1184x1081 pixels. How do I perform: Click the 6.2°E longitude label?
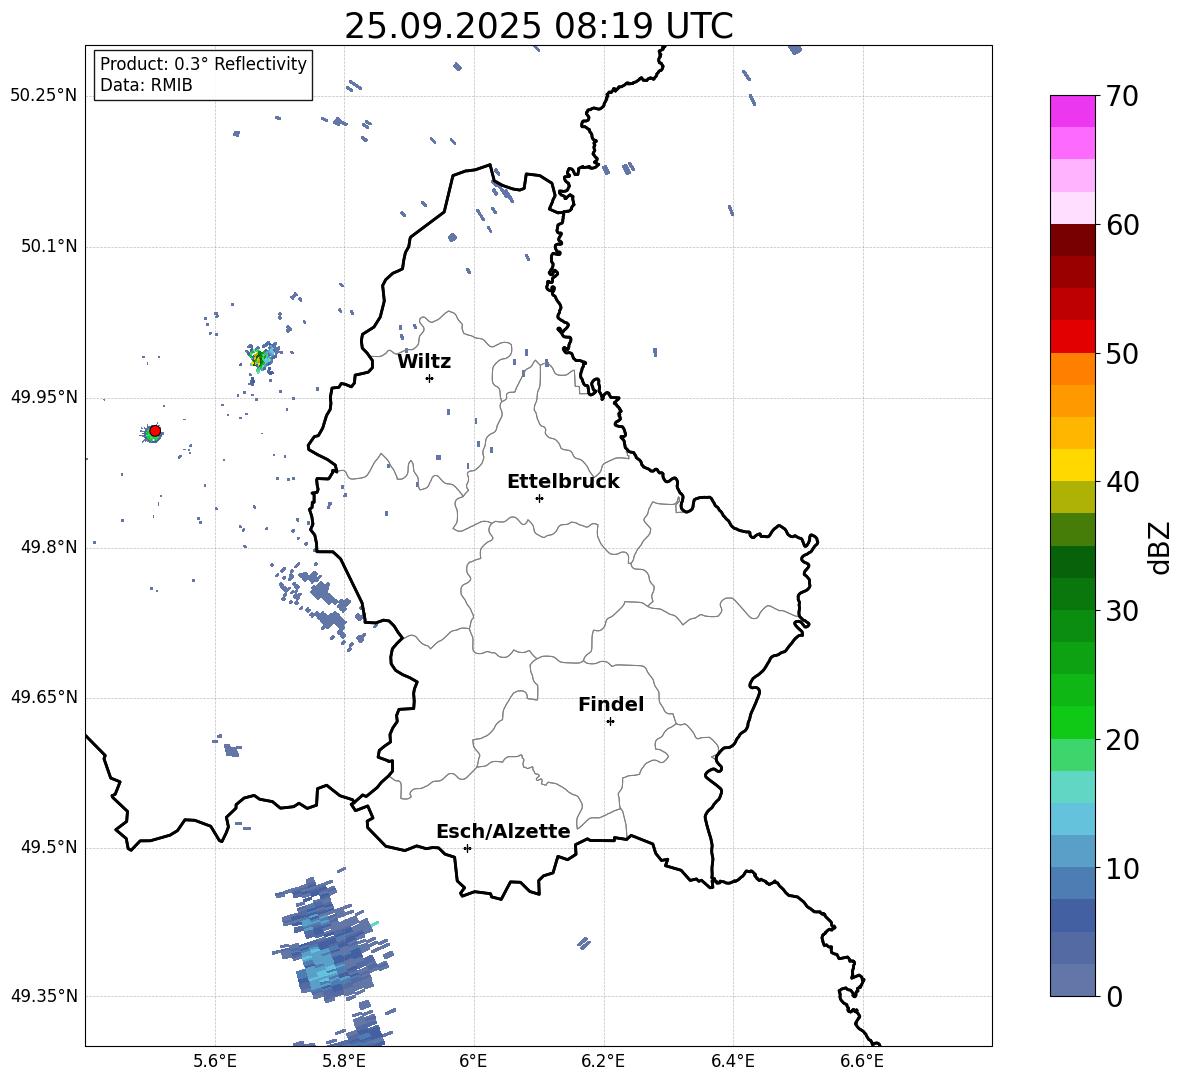coord(603,1061)
